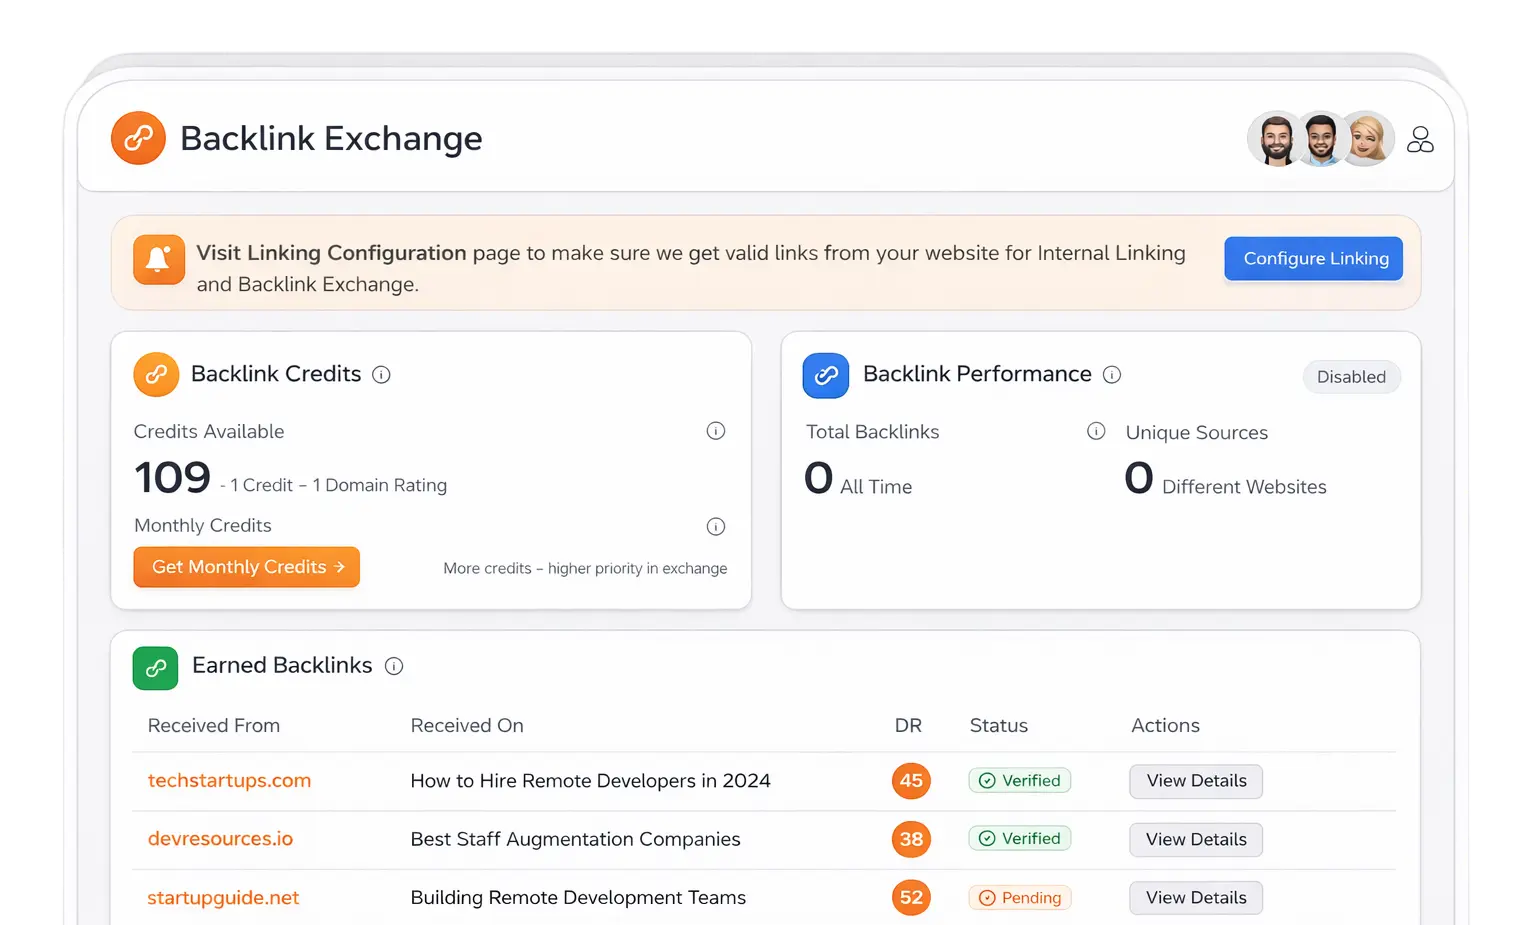
Task: Click the orange Backlink Exchange logo icon
Action: (x=138, y=138)
